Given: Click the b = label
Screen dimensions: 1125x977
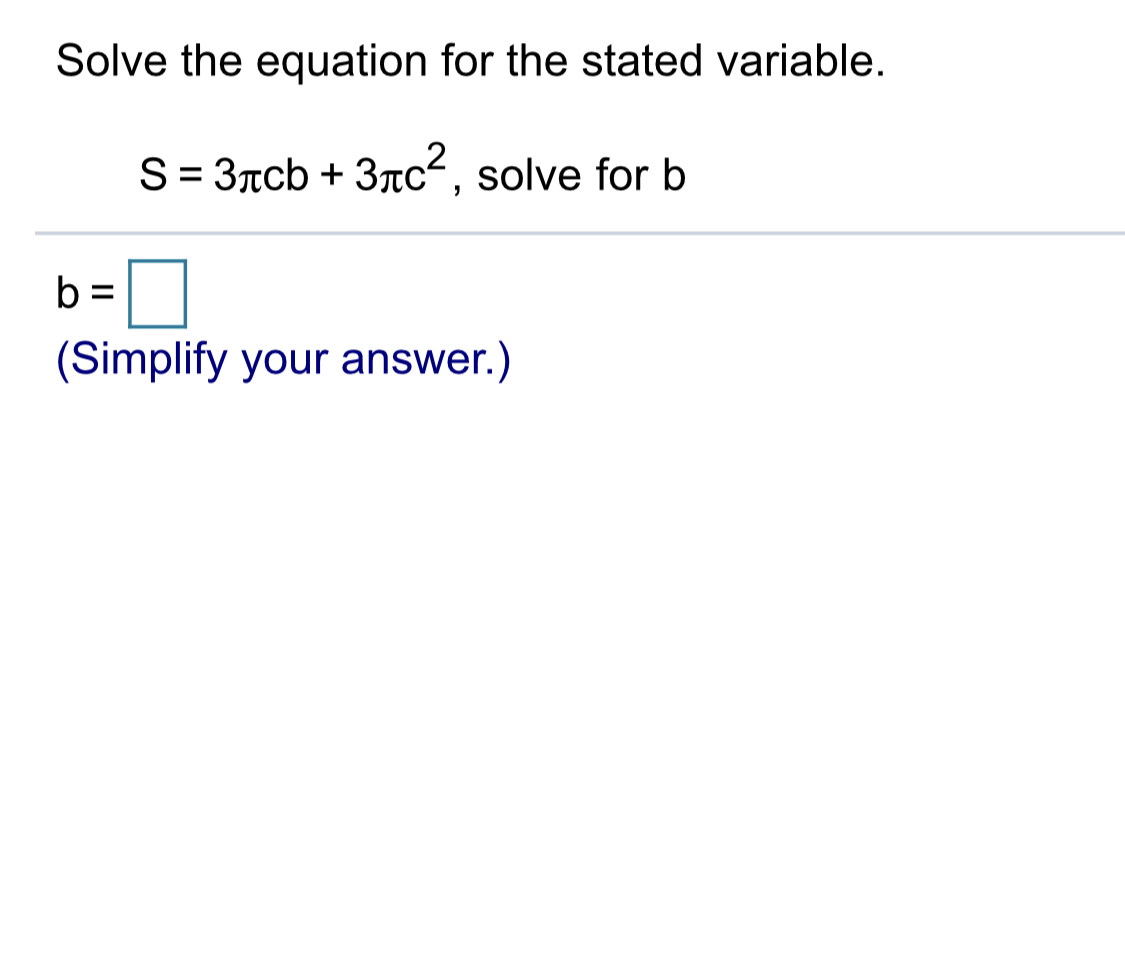Looking at the screenshot, I should tap(83, 294).
